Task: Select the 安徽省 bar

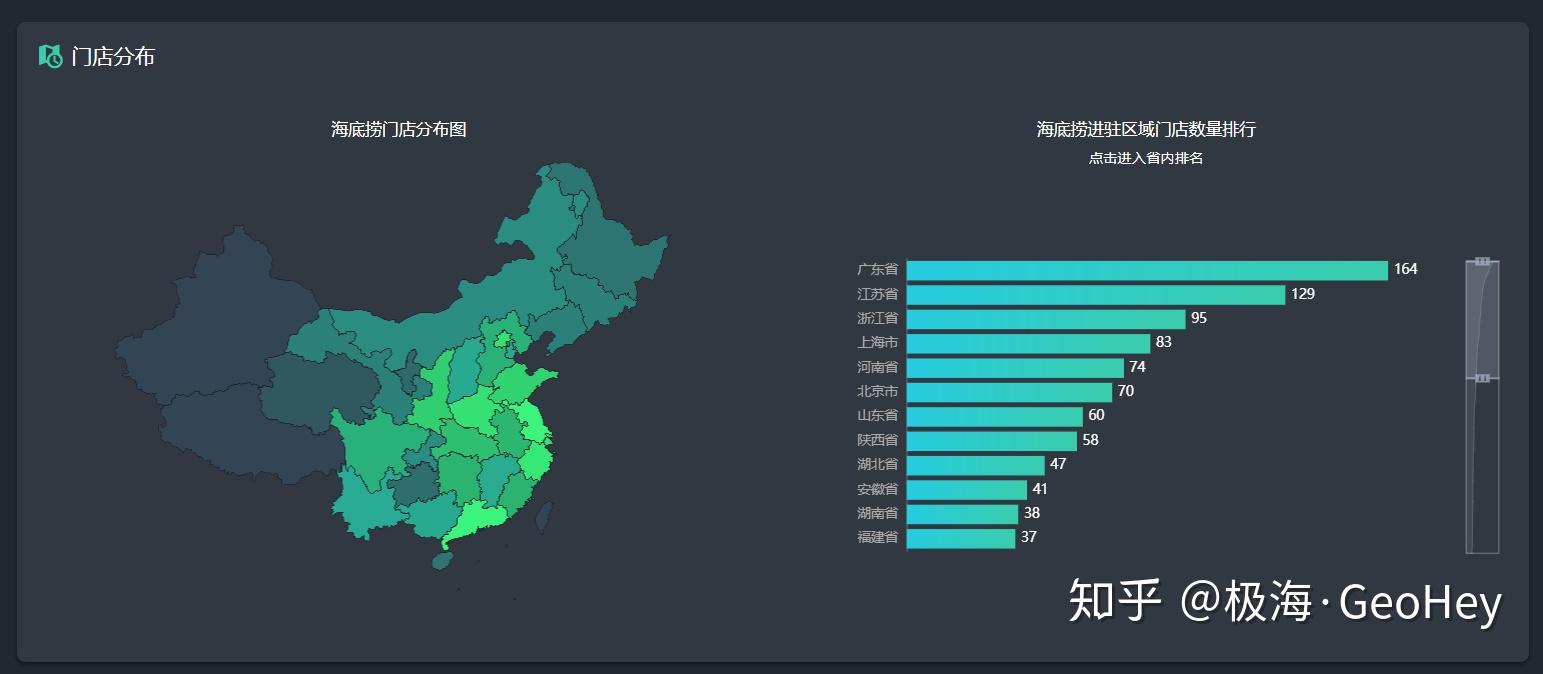Action: 967,489
